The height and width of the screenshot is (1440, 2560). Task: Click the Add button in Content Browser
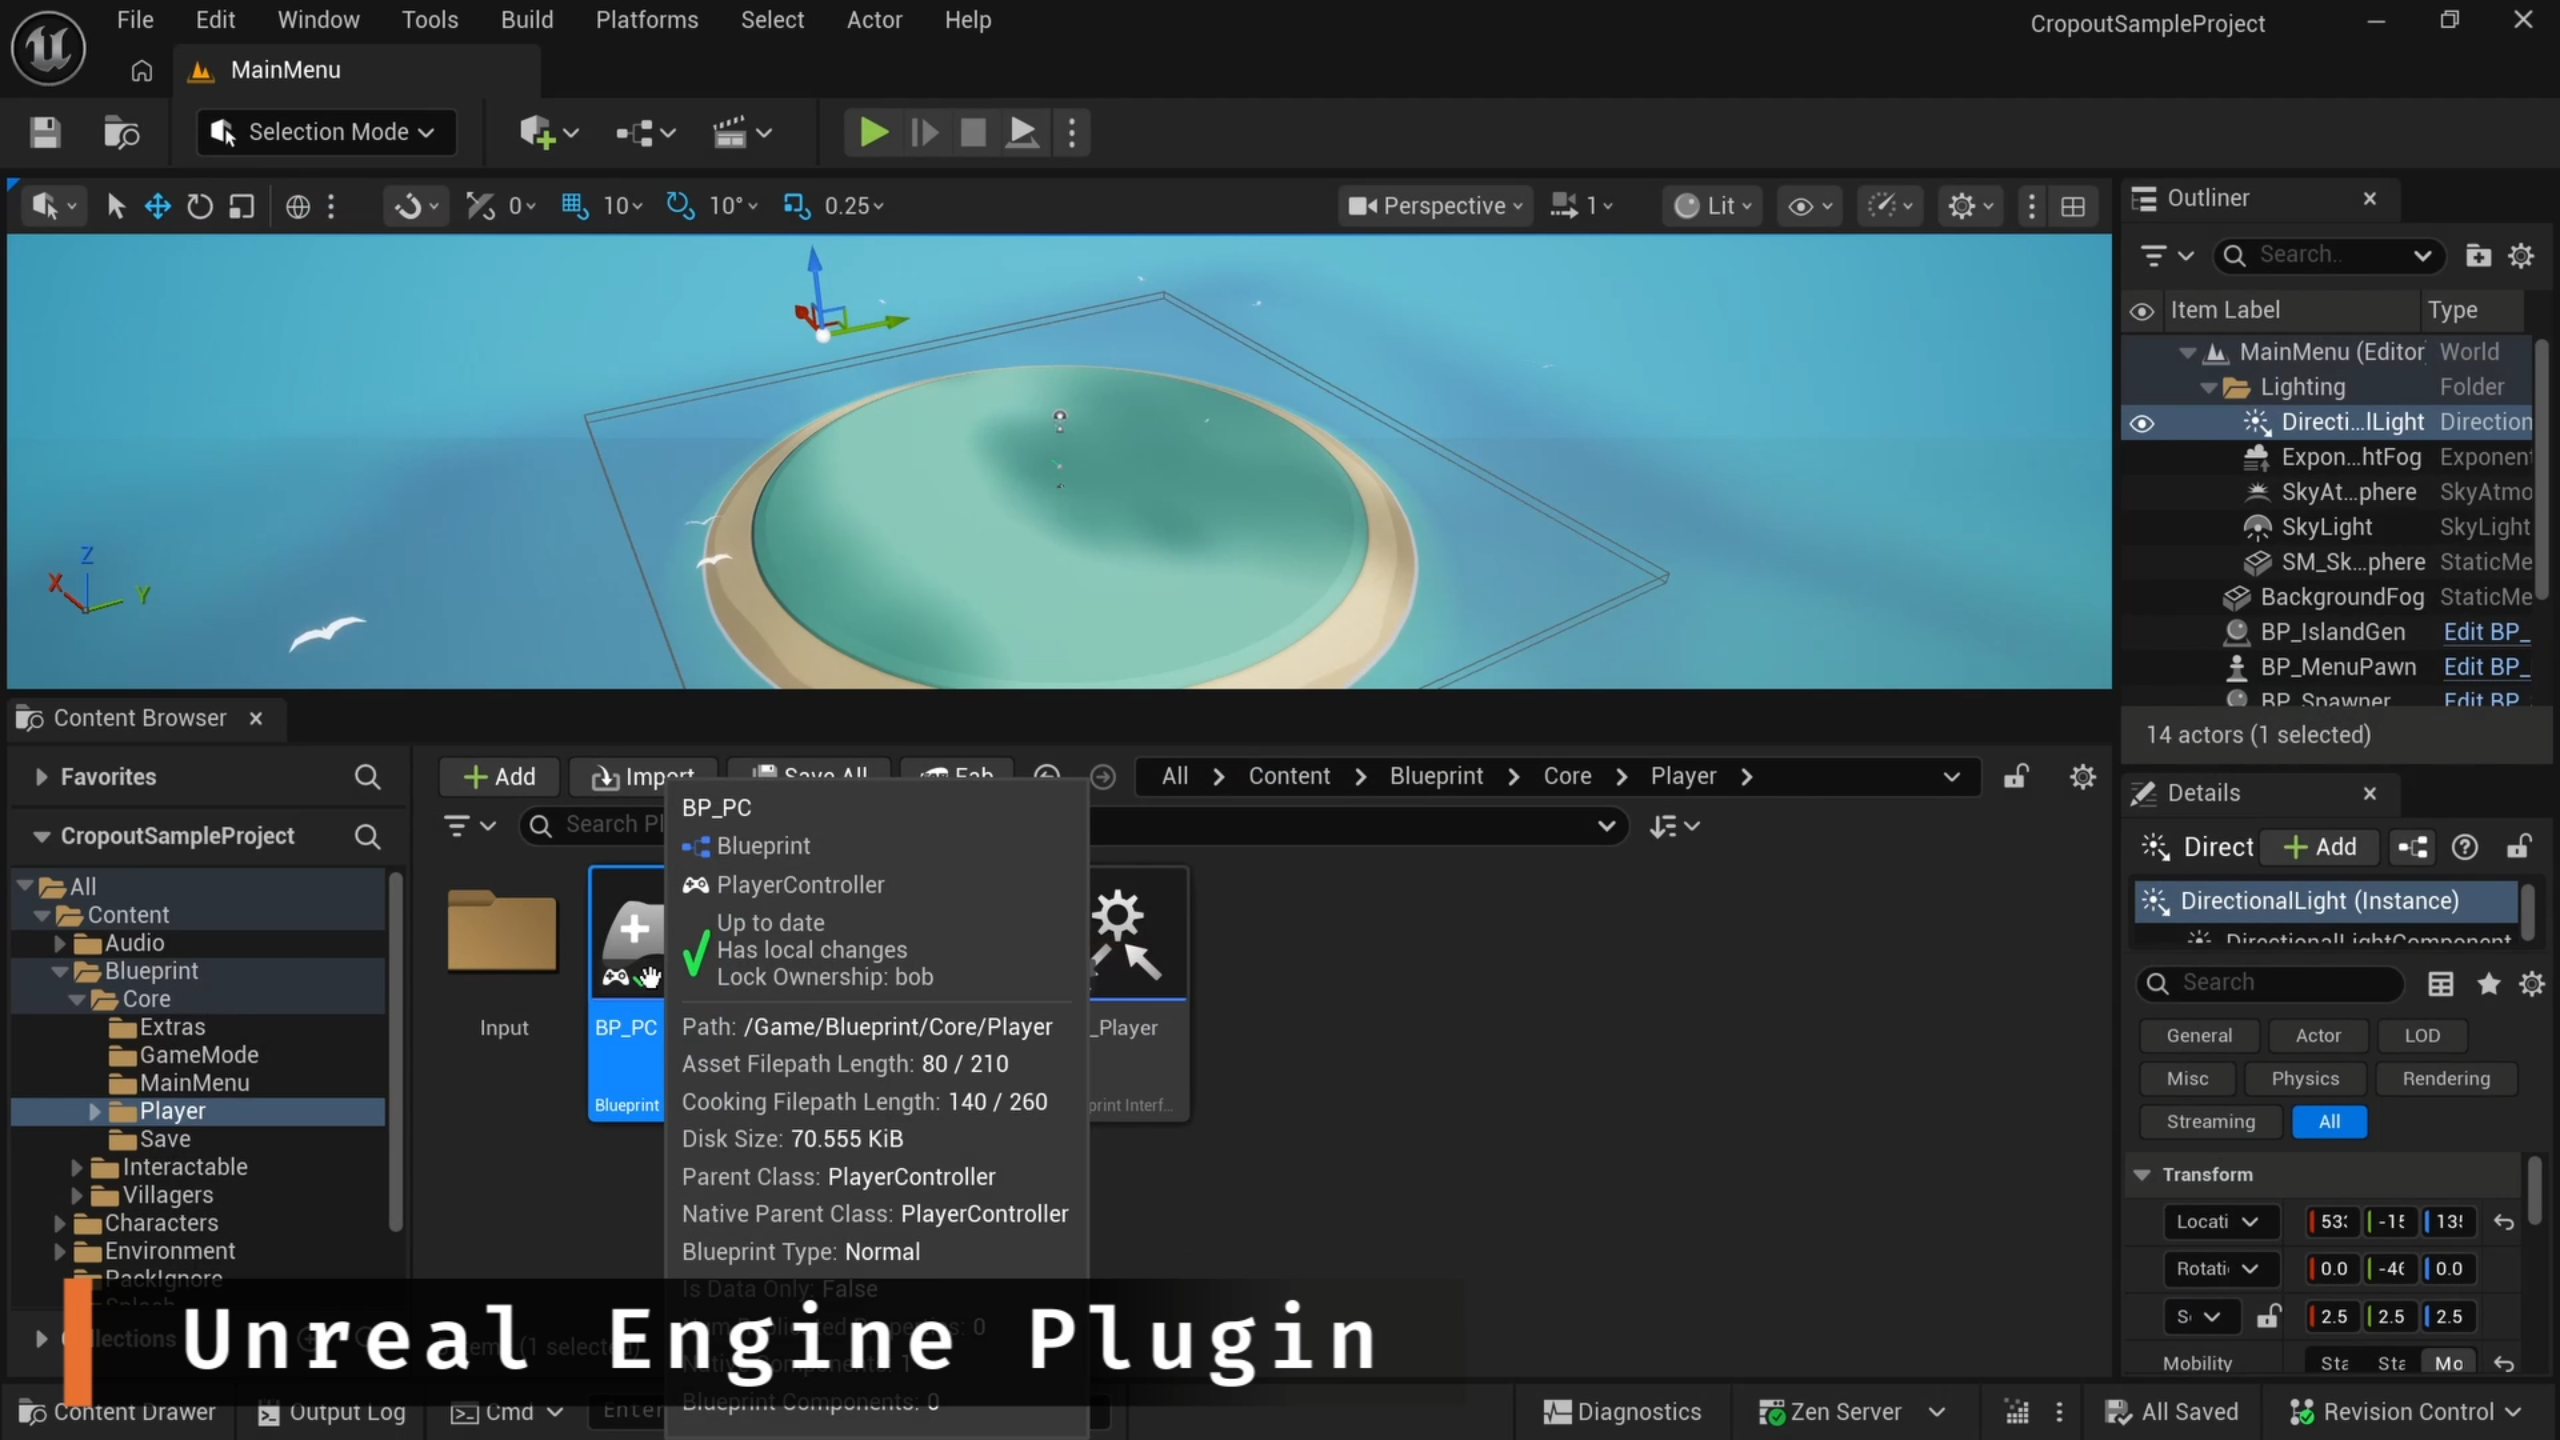[499, 777]
